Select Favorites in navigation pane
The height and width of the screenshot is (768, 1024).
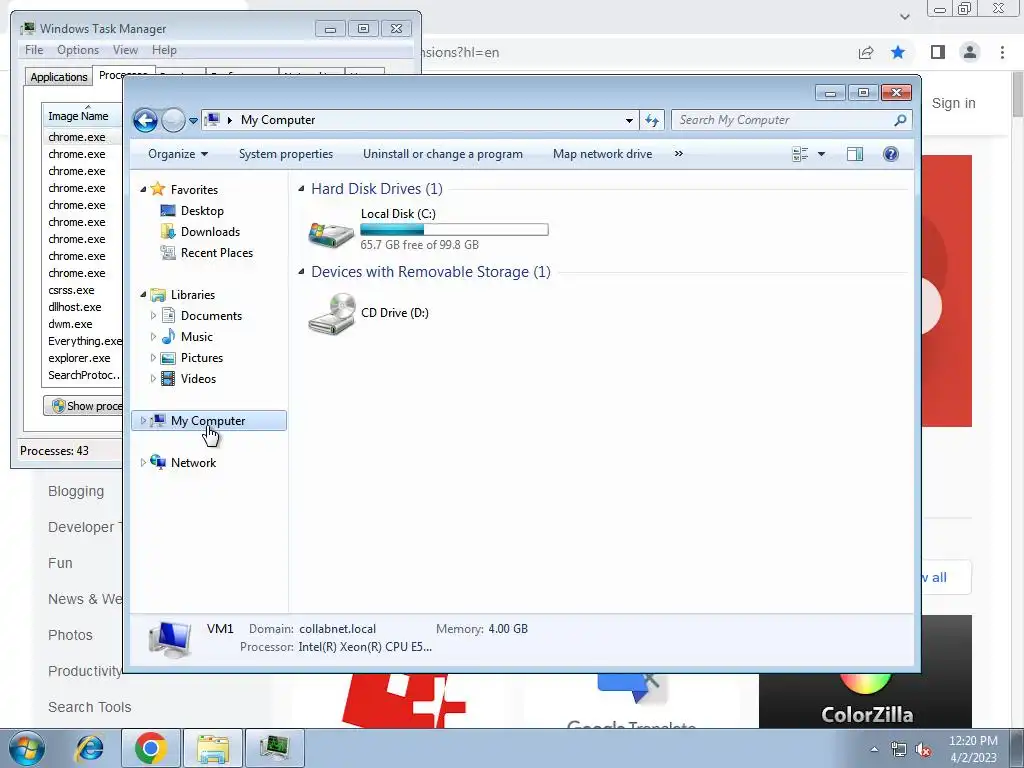194,189
